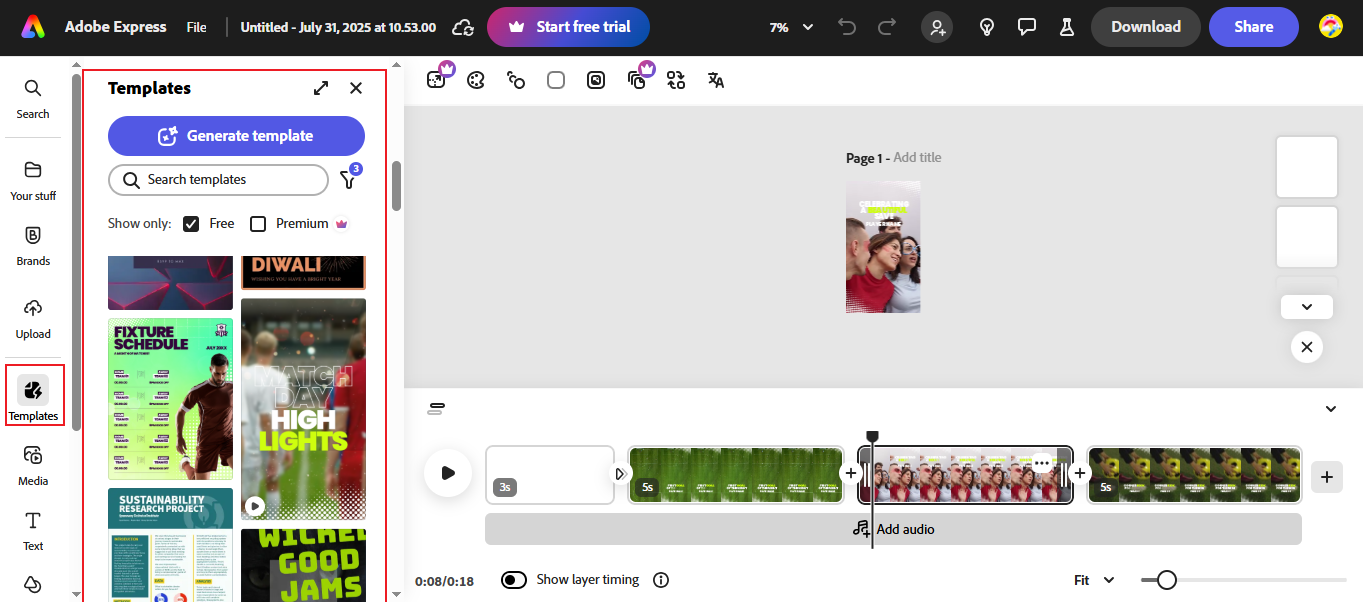Play the video timeline

[448, 473]
